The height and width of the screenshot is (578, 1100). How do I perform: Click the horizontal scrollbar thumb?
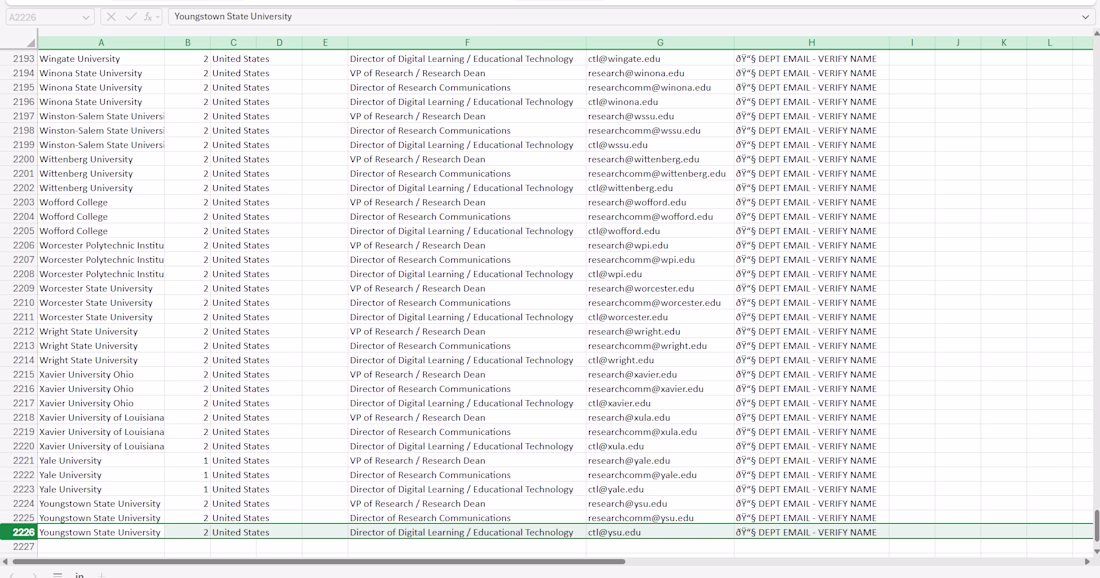click(318, 561)
